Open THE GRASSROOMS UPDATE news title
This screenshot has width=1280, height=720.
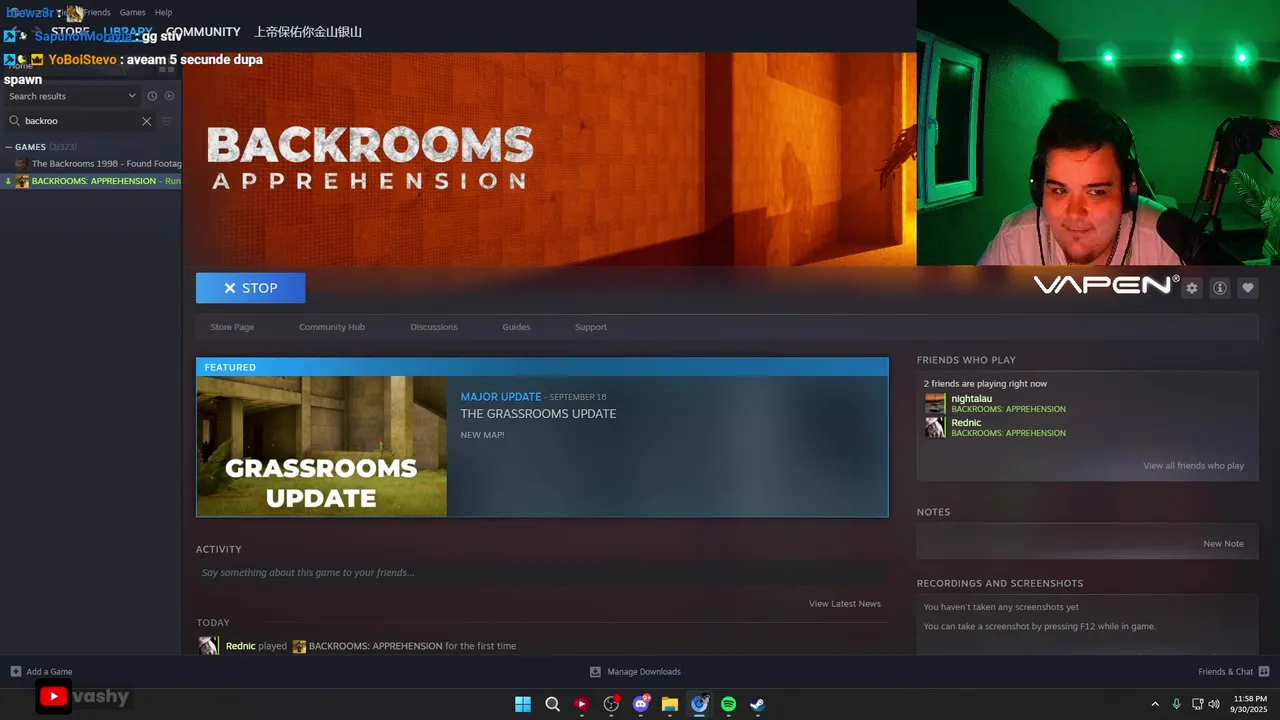click(x=538, y=414)
